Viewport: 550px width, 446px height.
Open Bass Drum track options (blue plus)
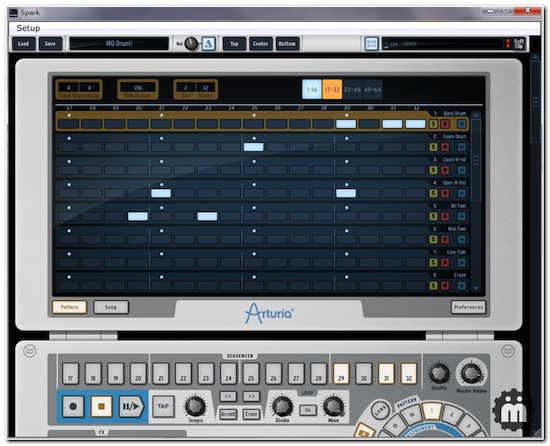462,124
